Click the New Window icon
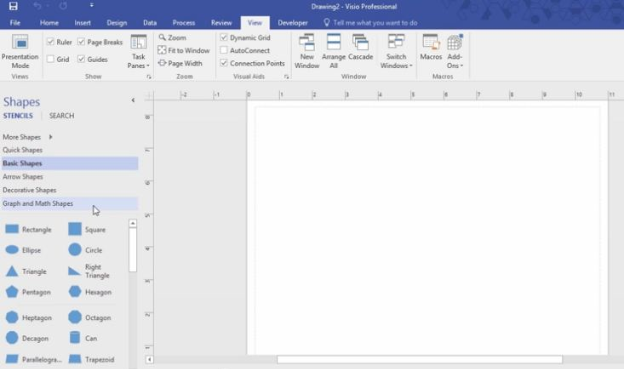626x369 pixels. tap(307, 42)
